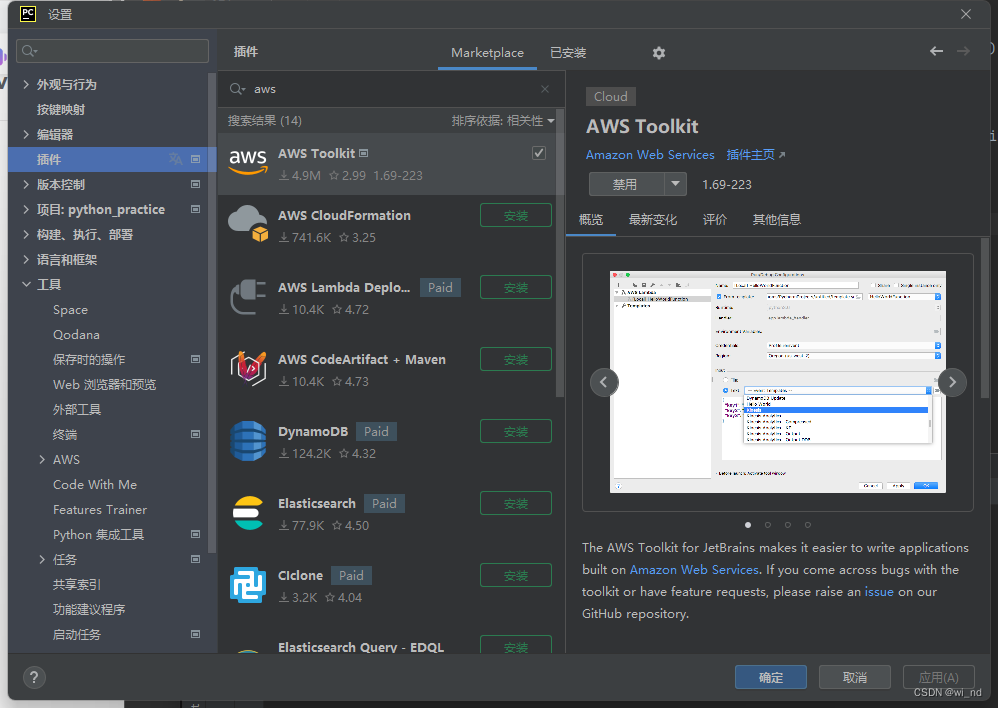Screen dimensions: 998x708
Task: Select the first carousel page dot
Action: point(748,525)
